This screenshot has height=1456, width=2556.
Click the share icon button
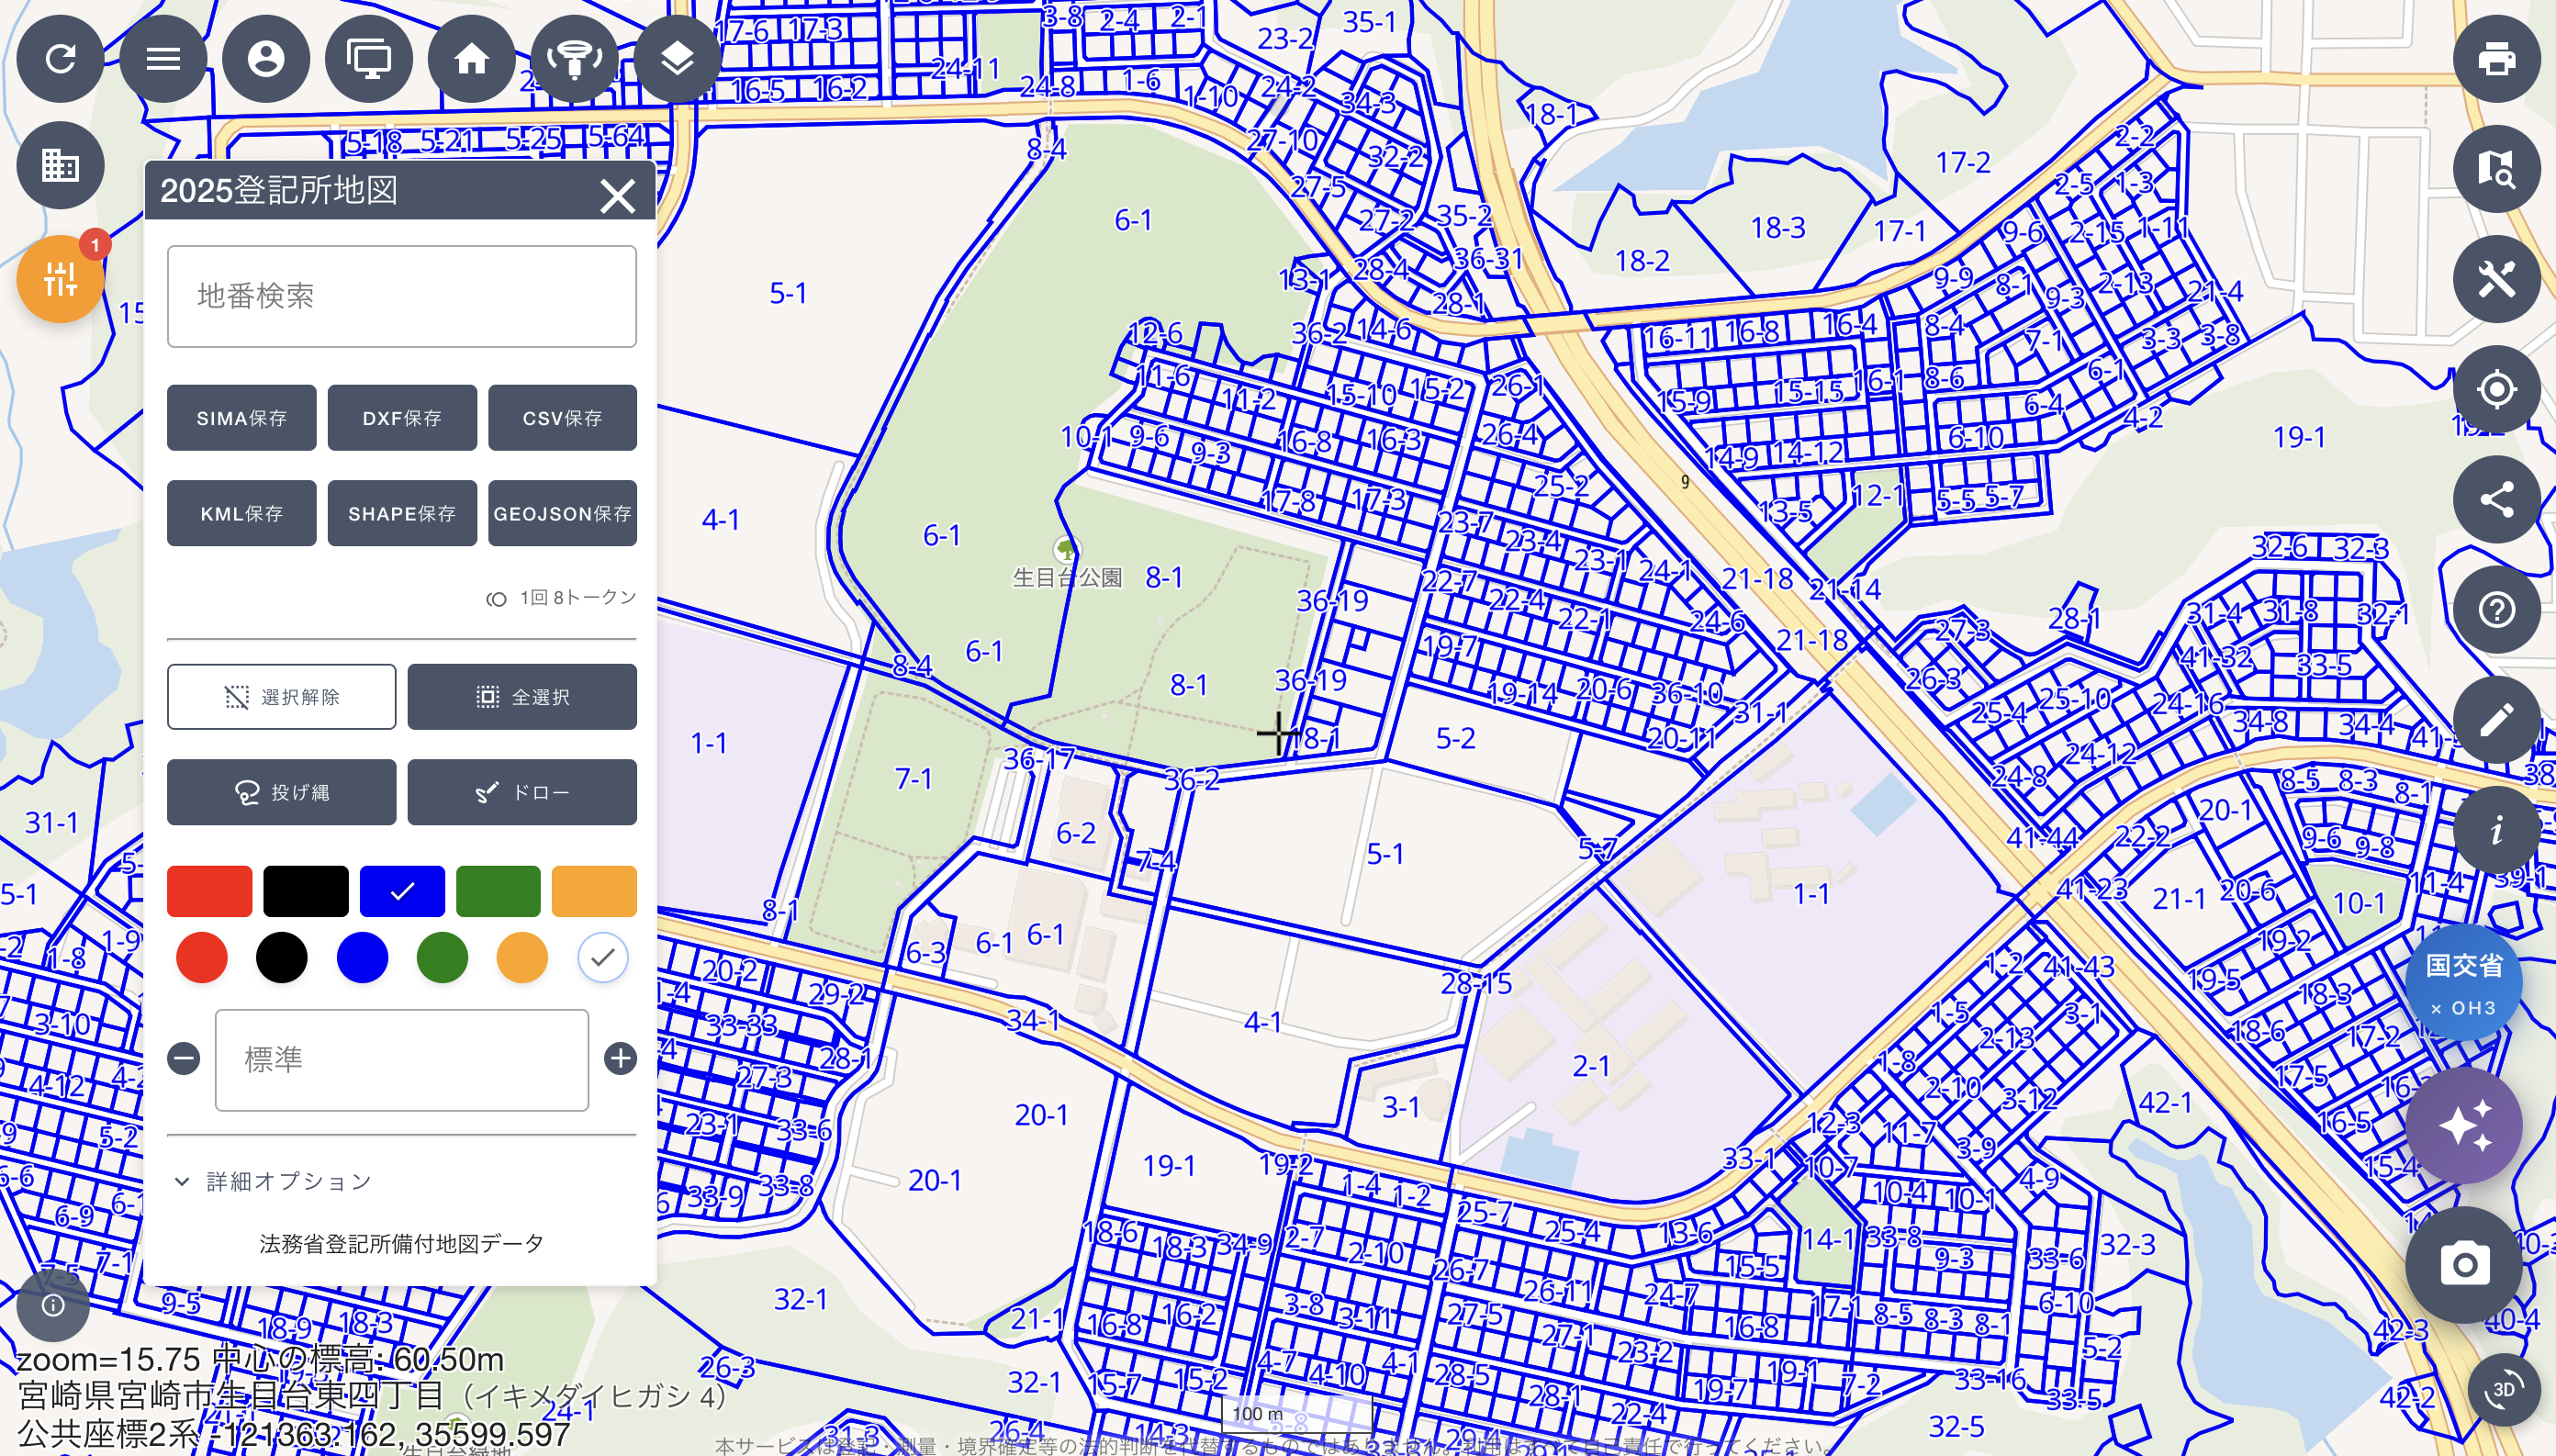(2496, 499)
